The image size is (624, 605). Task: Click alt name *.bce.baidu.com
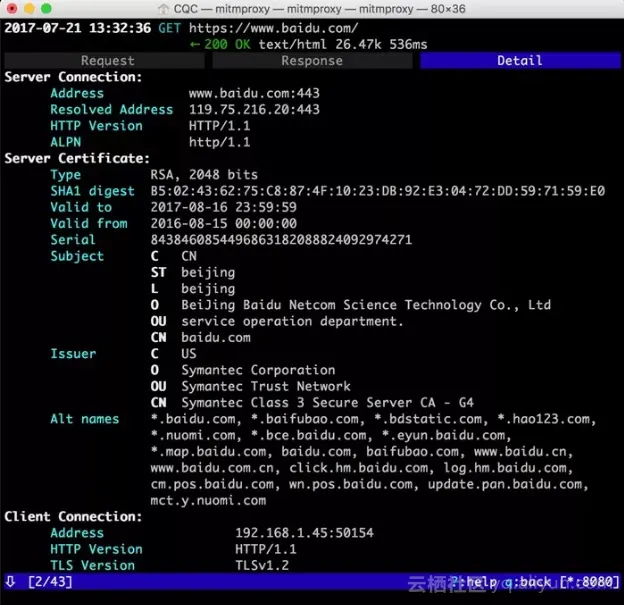[309, 435]
